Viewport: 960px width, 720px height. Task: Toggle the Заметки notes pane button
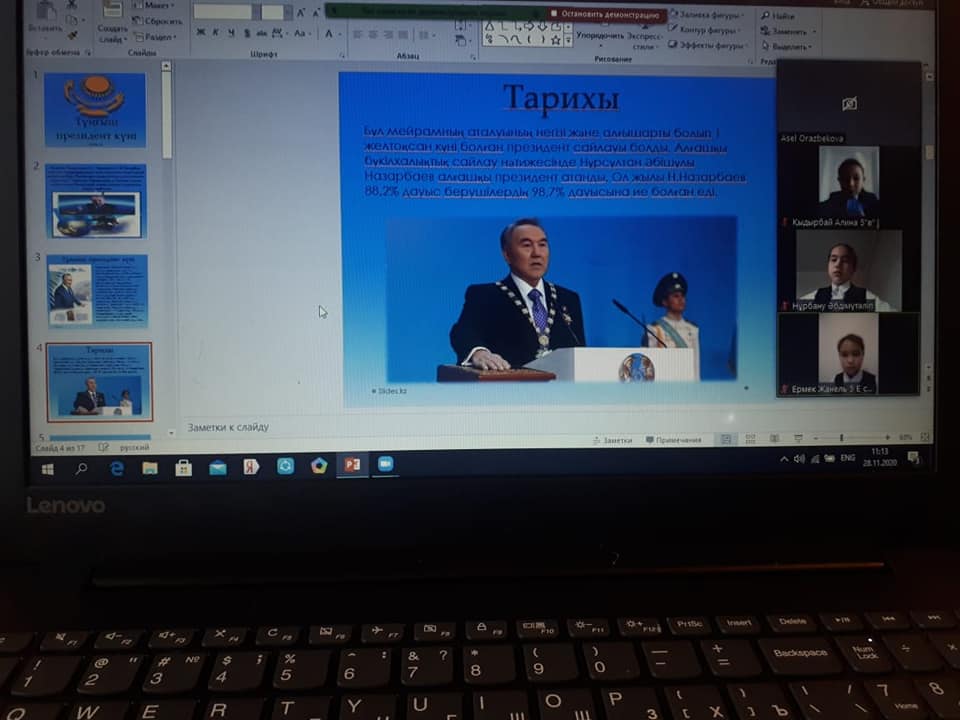612,440
